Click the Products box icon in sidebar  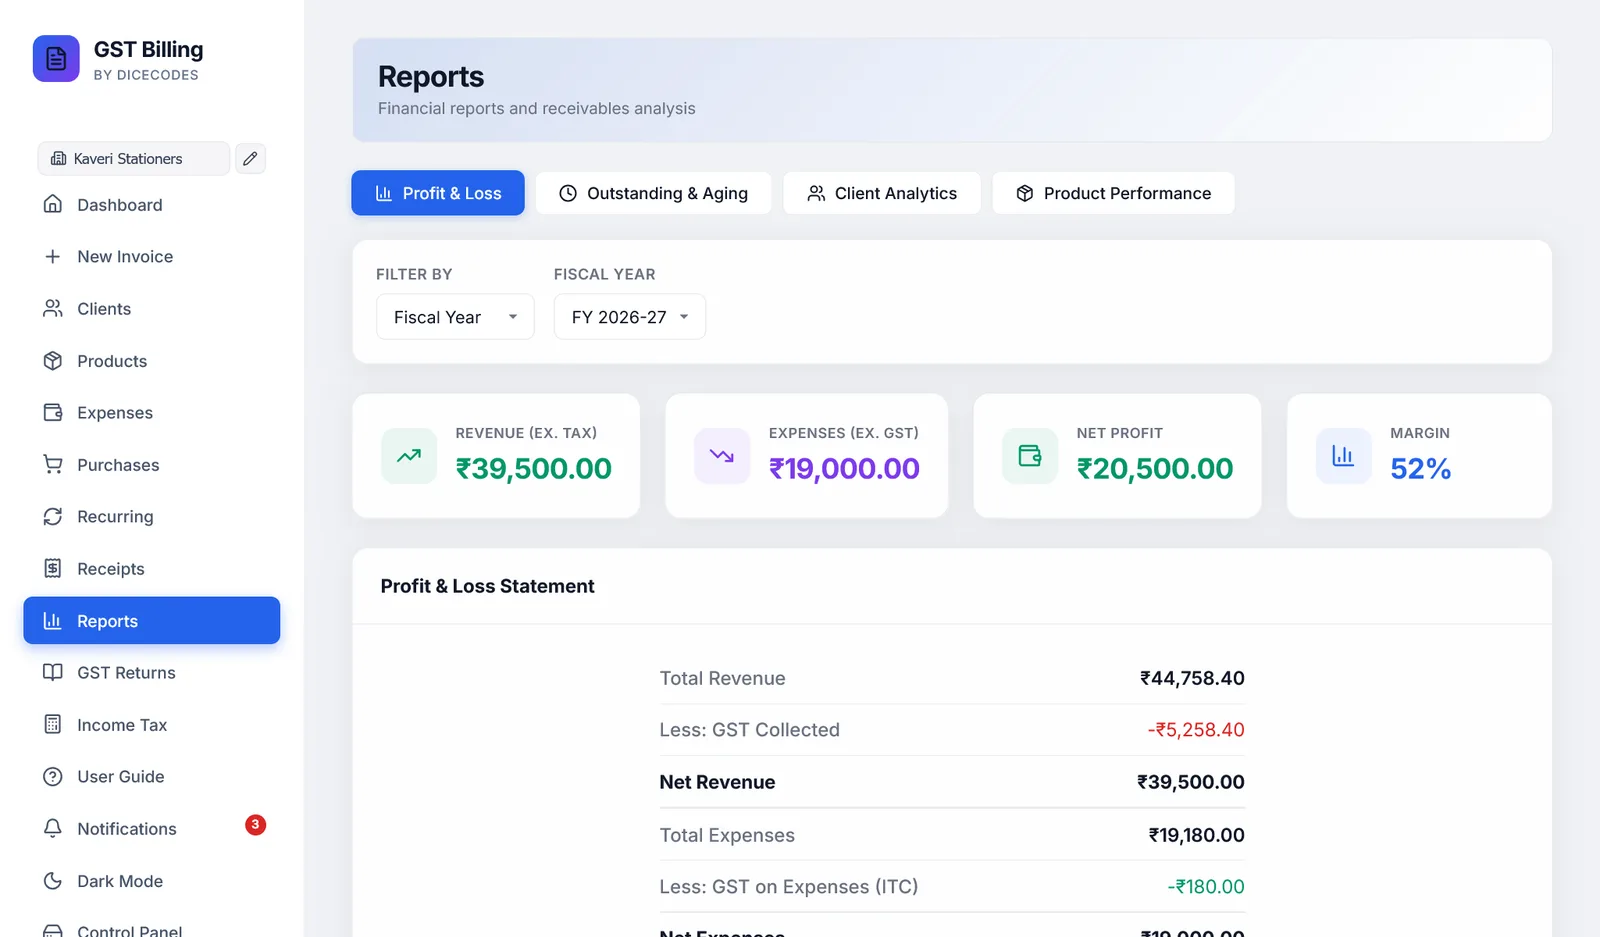pos(53,360)
